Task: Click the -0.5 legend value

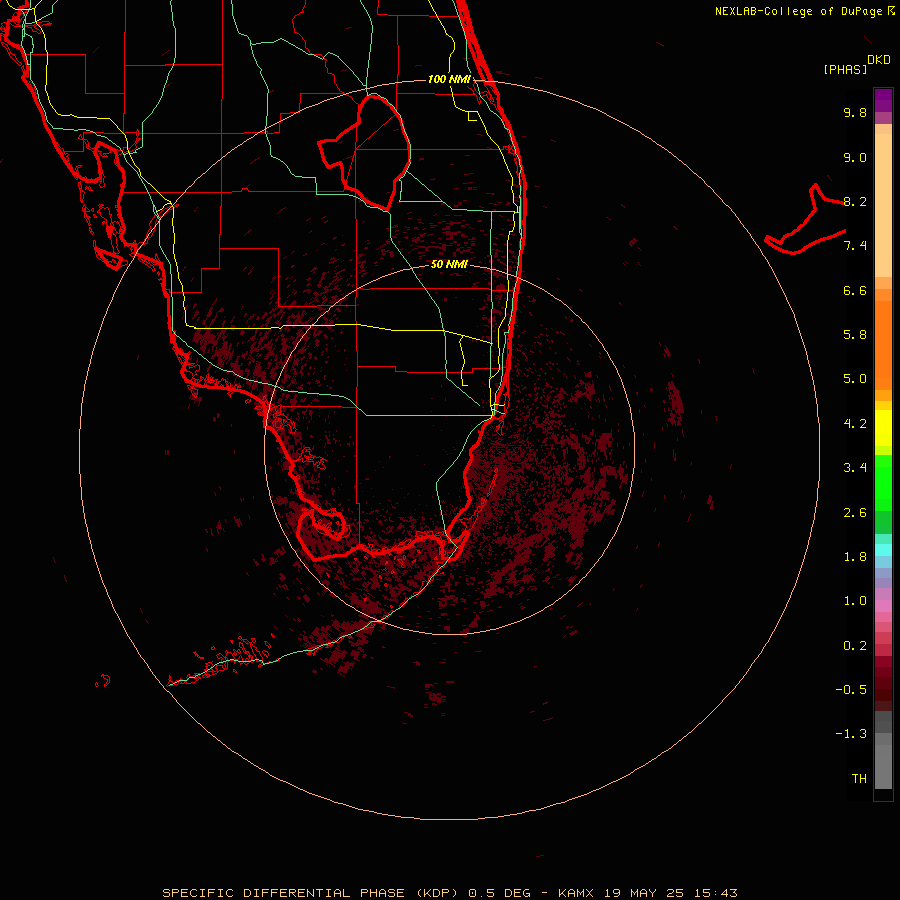Action: tap(851, 690)
